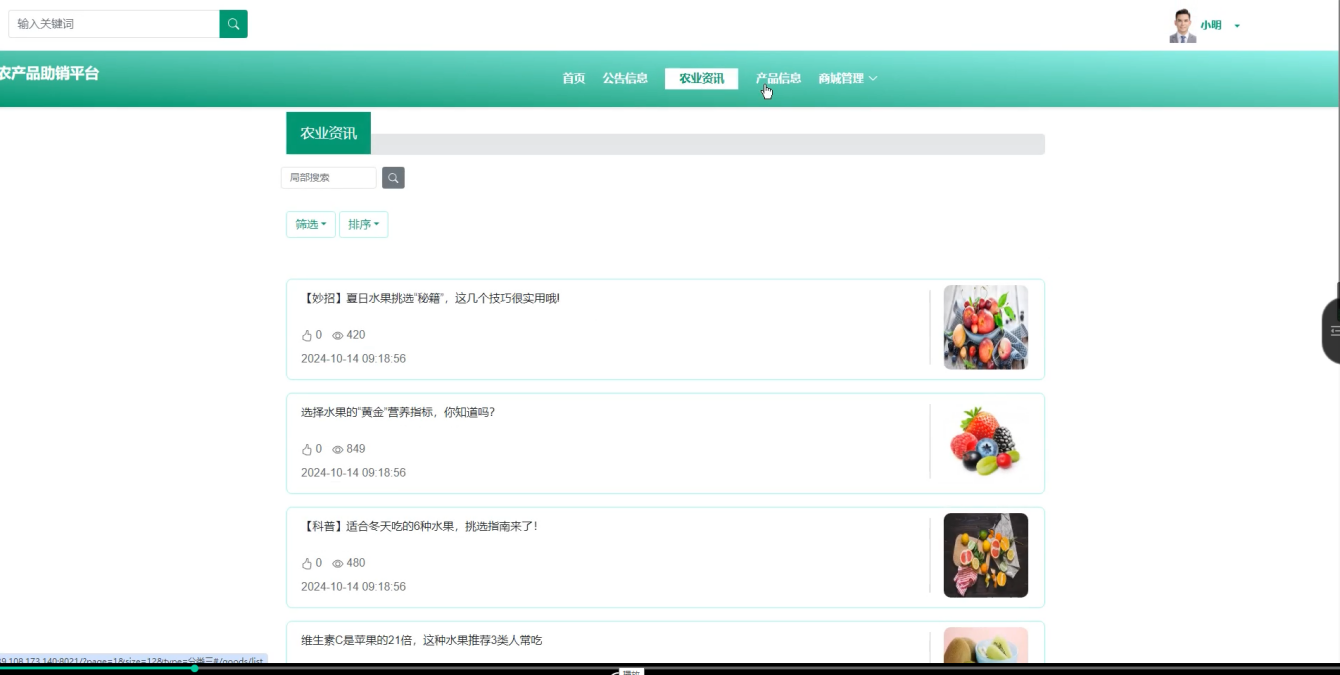Click the 局部搜索 local search input field
This screenshot has width=1340, height=675.
(329, 178)
